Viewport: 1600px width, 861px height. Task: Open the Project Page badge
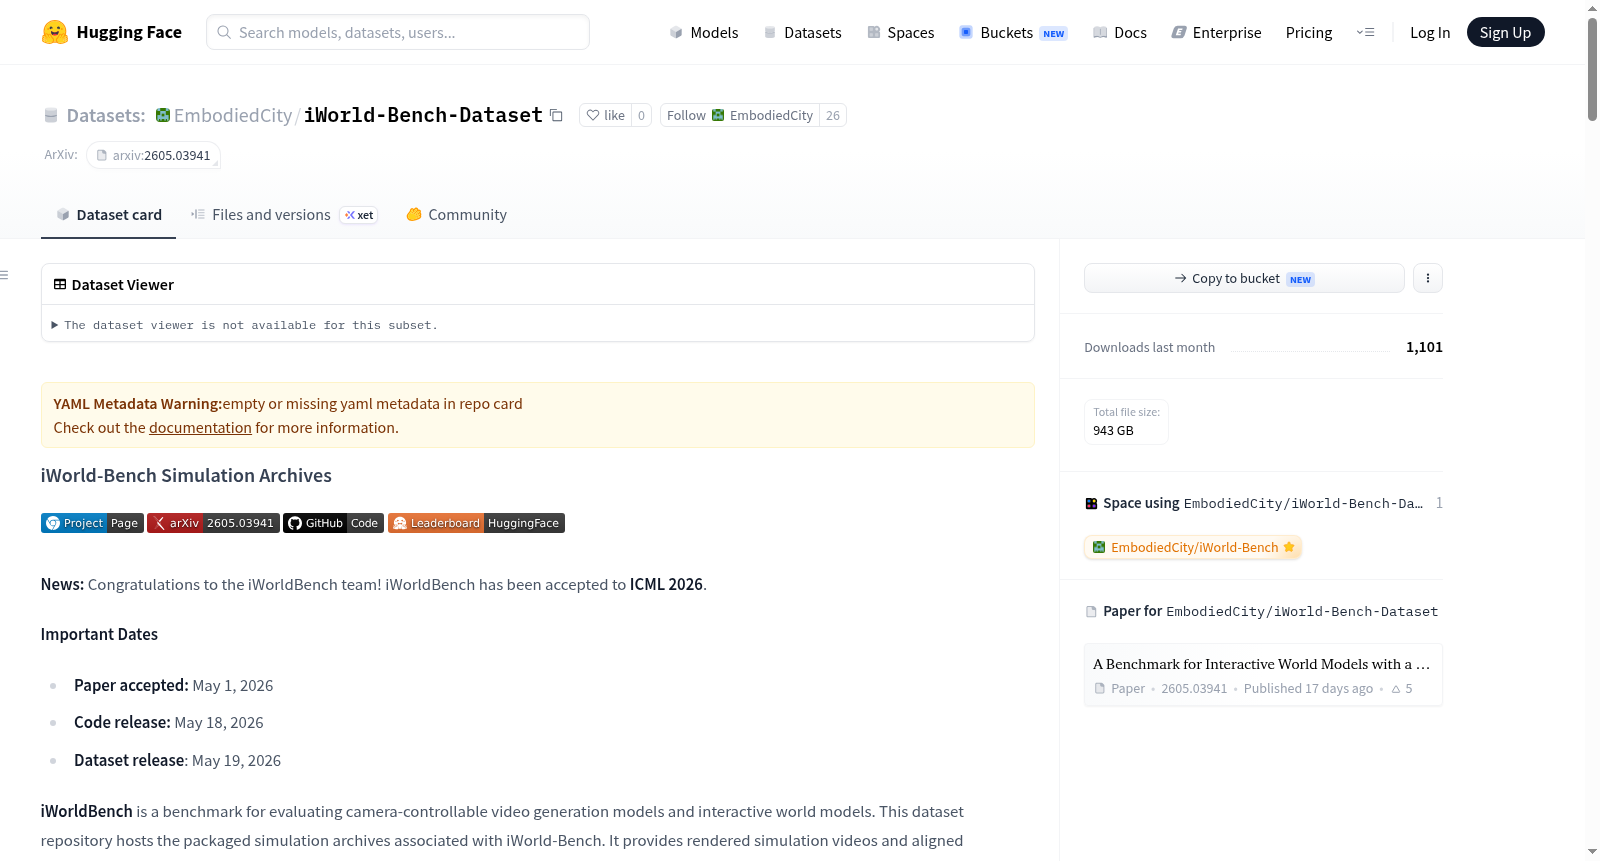click(92, 523)
